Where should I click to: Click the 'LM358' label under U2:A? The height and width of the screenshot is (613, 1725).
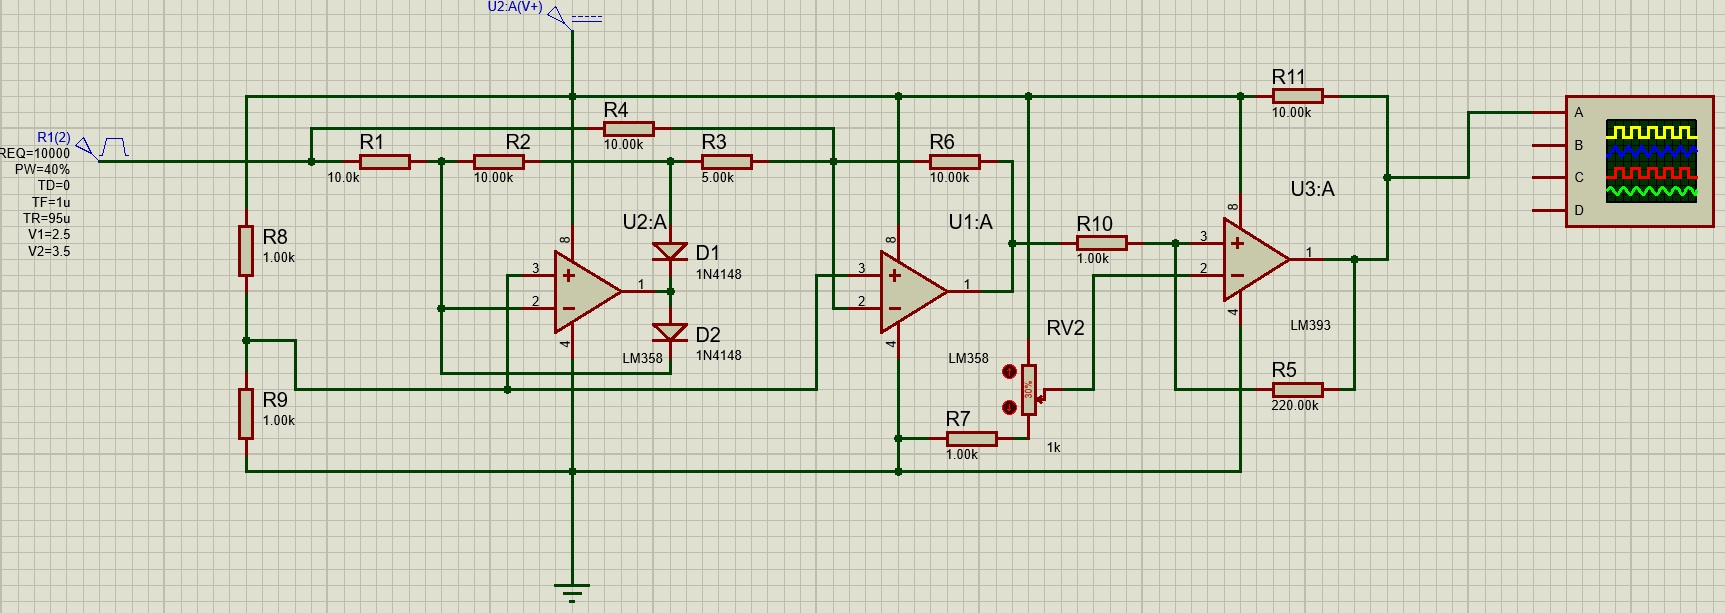tap(642, 359)
